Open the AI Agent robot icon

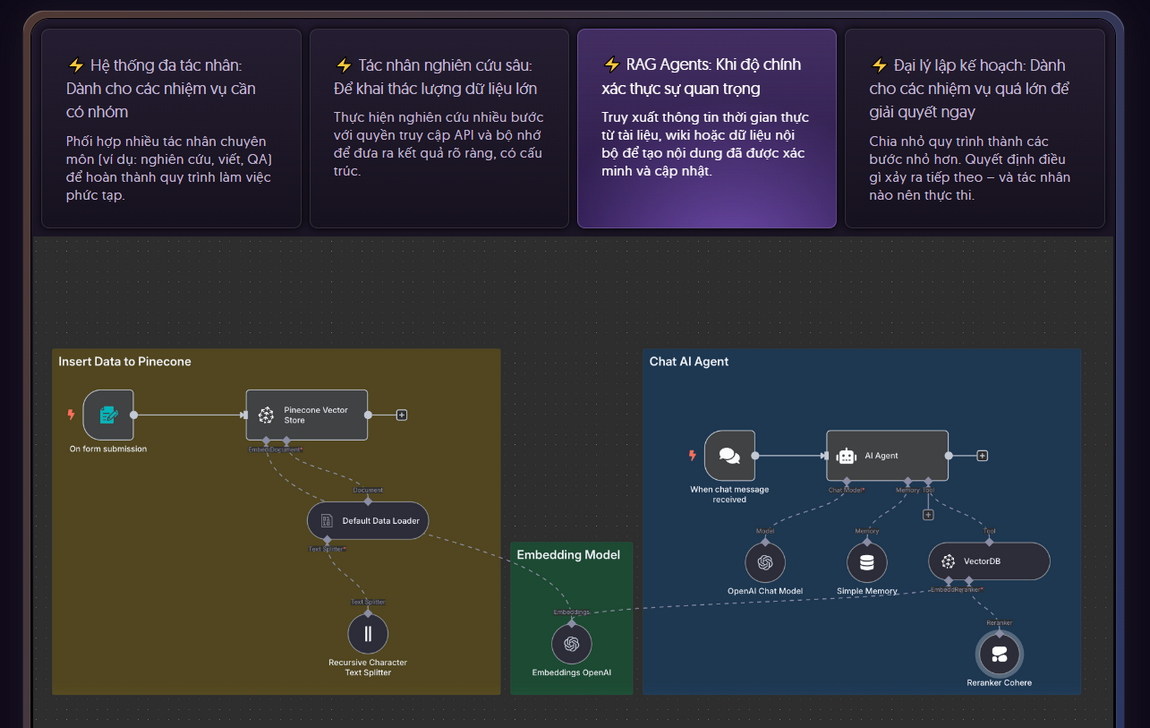(x=845, y=454)
